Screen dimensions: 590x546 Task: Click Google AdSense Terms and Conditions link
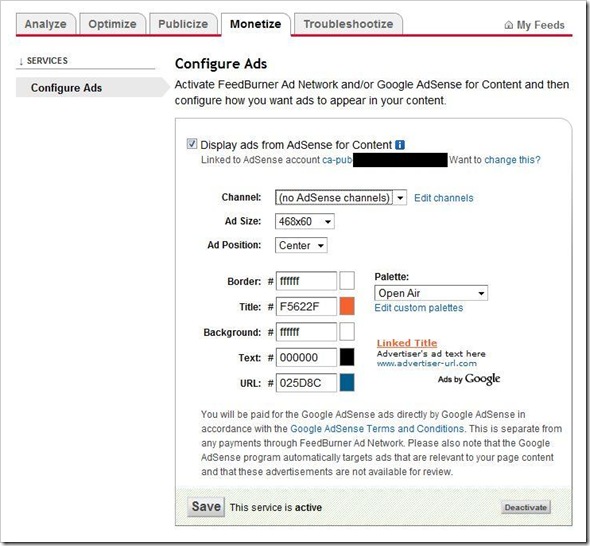tap(377, 429)
